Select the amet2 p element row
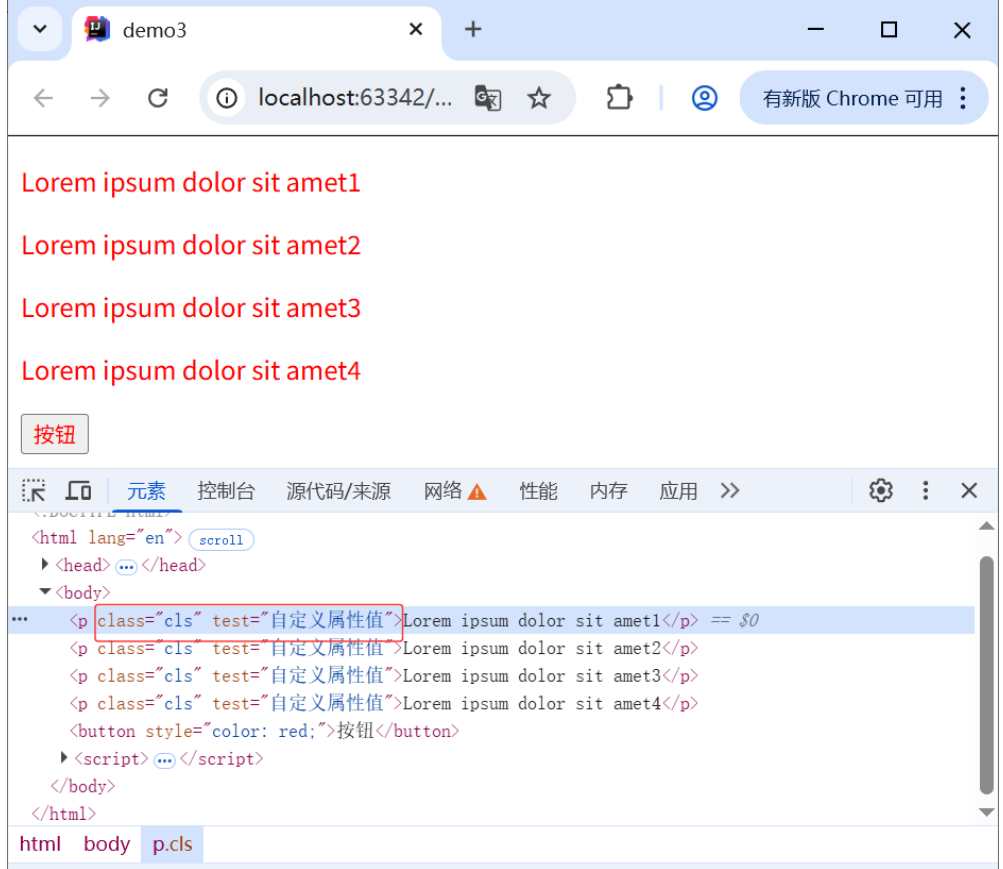Viewport: 1003px width, 869px height. 491,648
